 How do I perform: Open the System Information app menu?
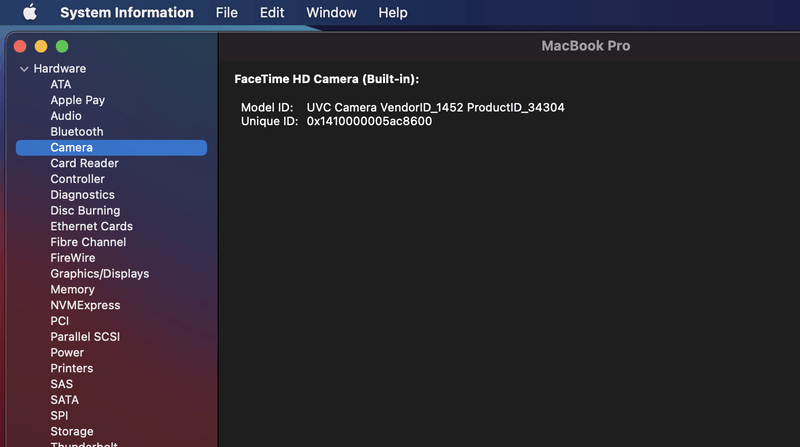click(127, 12)
